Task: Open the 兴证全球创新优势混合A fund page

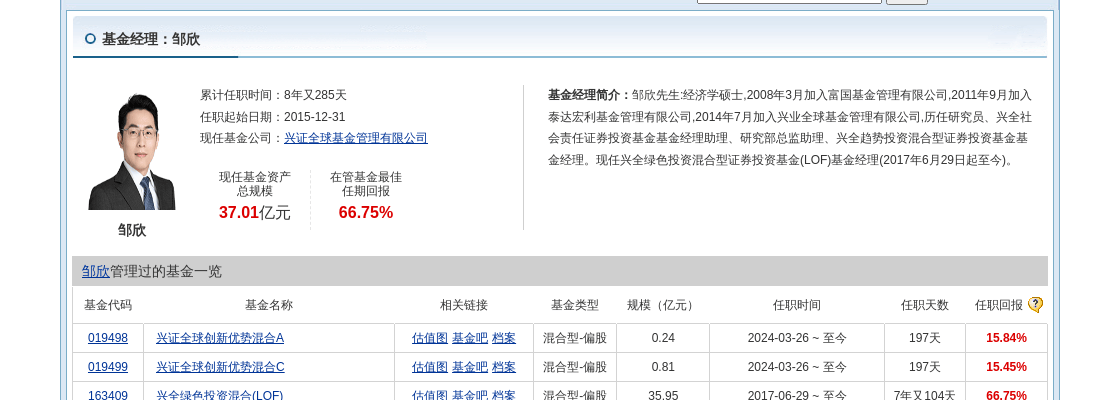Action: coord(220,338)
